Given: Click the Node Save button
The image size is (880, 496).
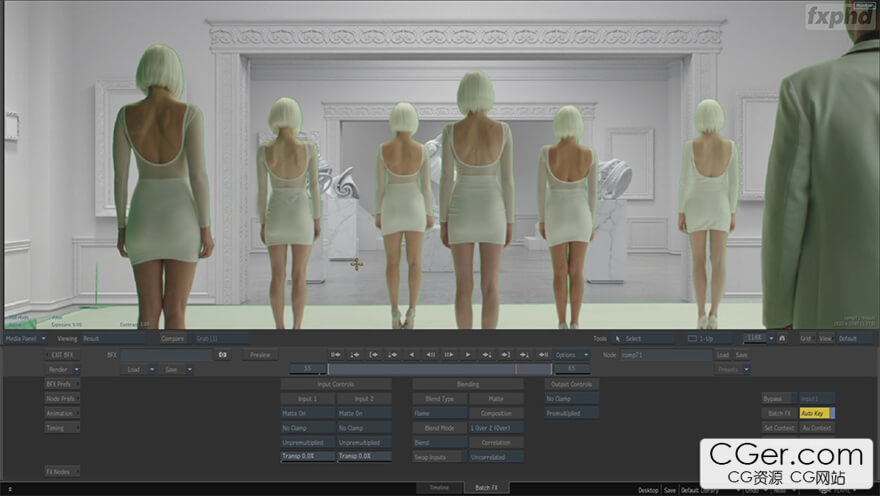Looking at the screenshot, I should pyautogui.click(x=741, y=355).
